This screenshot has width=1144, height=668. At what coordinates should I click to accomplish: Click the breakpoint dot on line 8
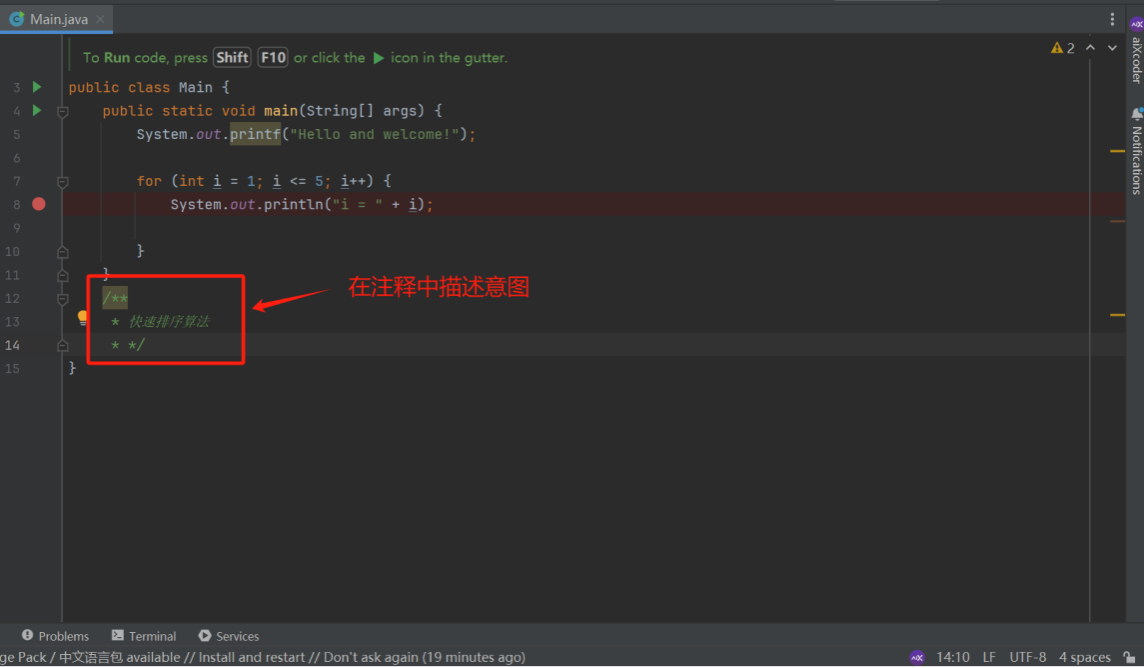[x=38, y=203]
